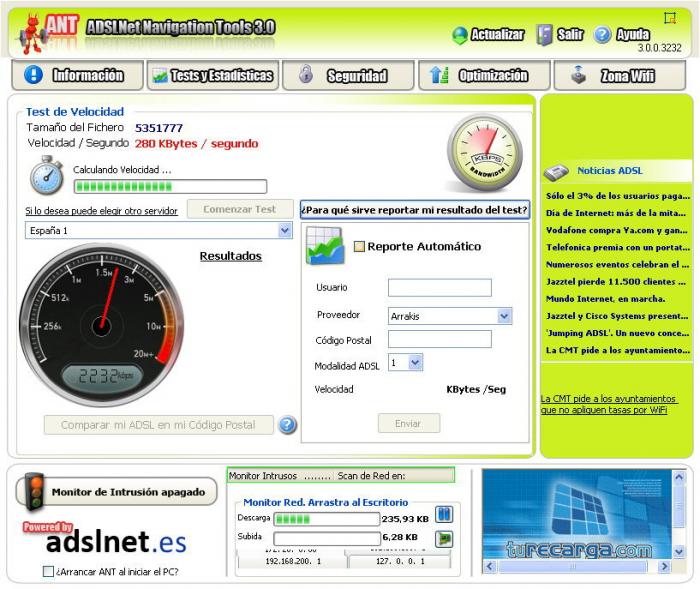Image resolution: width=700 pixels, height=589 pixels.
Task: Click the Salir door icon
Action: (x=544, y=35)
